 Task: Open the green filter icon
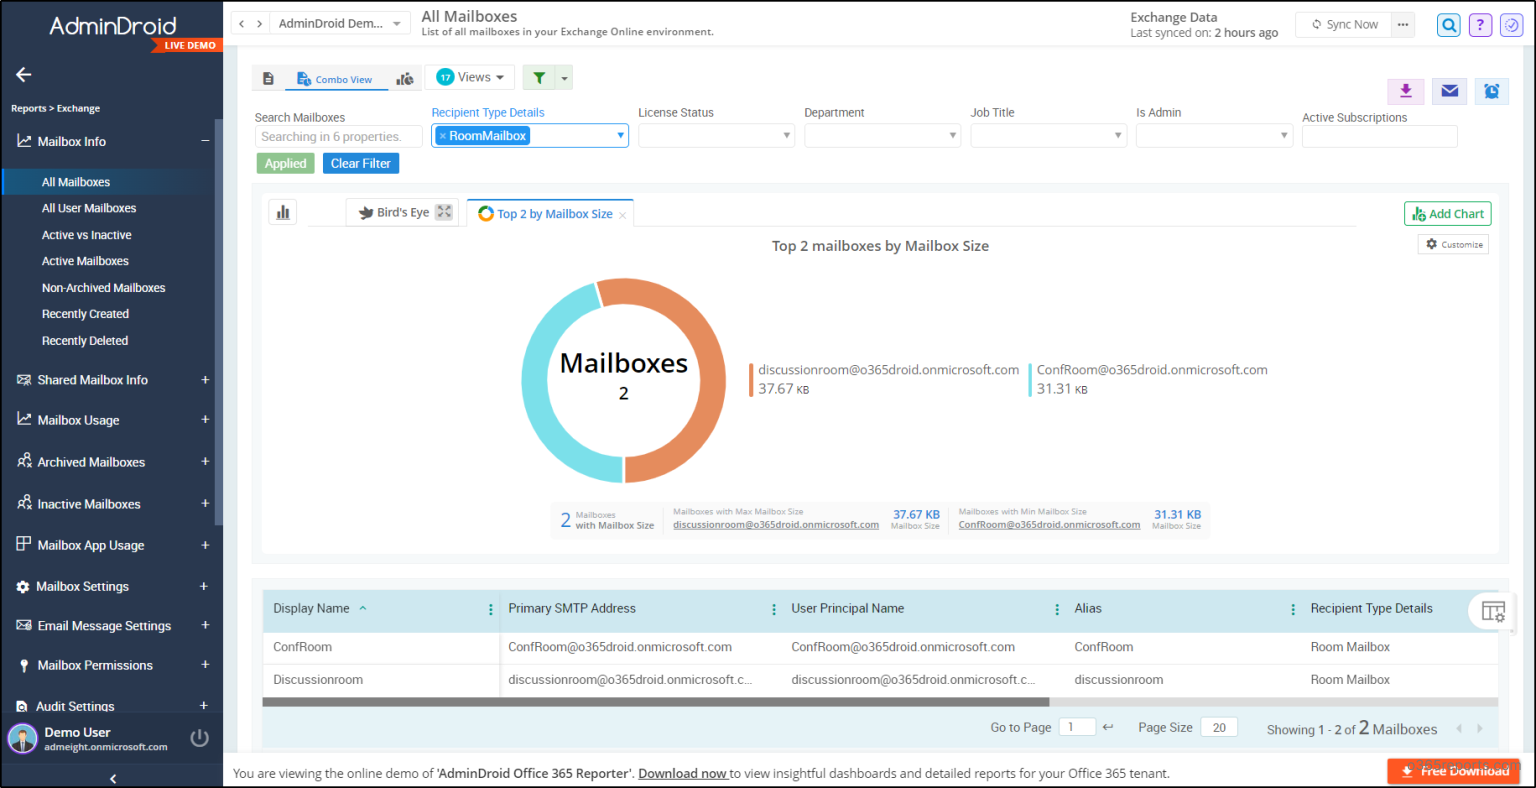541,77
